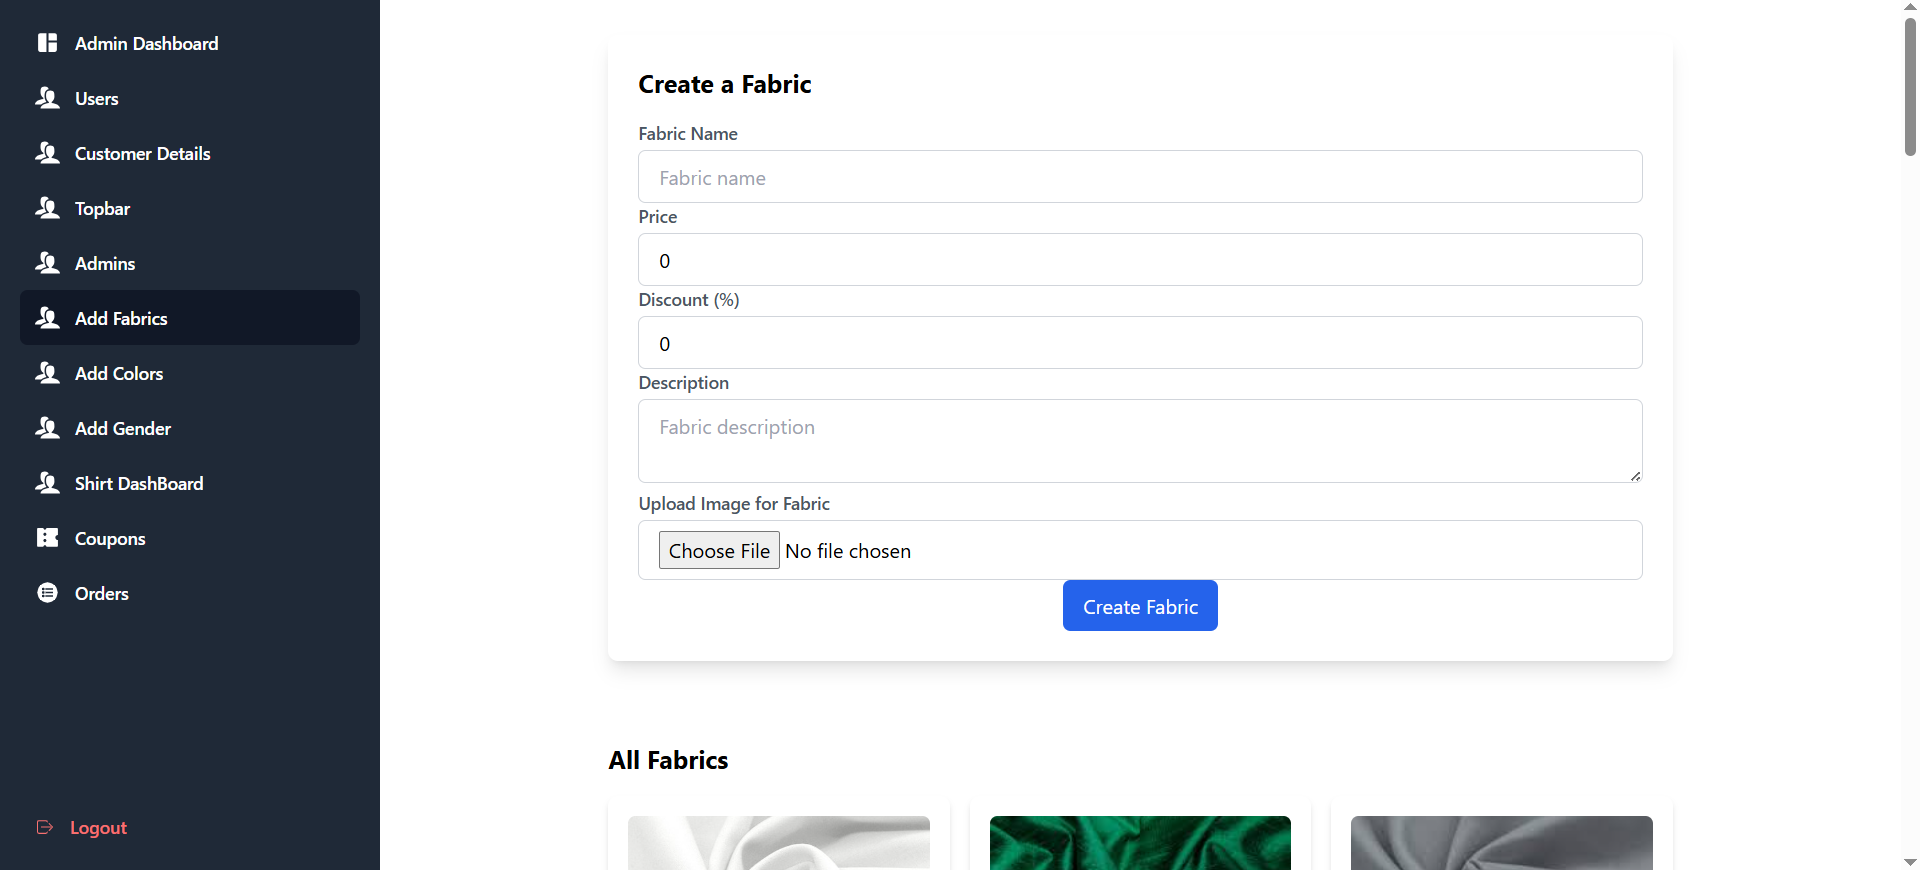The image size is (1920, 870).
Task: Click the Shirt DashBoard sidebar icon
Action: click(x=47, y=483)
